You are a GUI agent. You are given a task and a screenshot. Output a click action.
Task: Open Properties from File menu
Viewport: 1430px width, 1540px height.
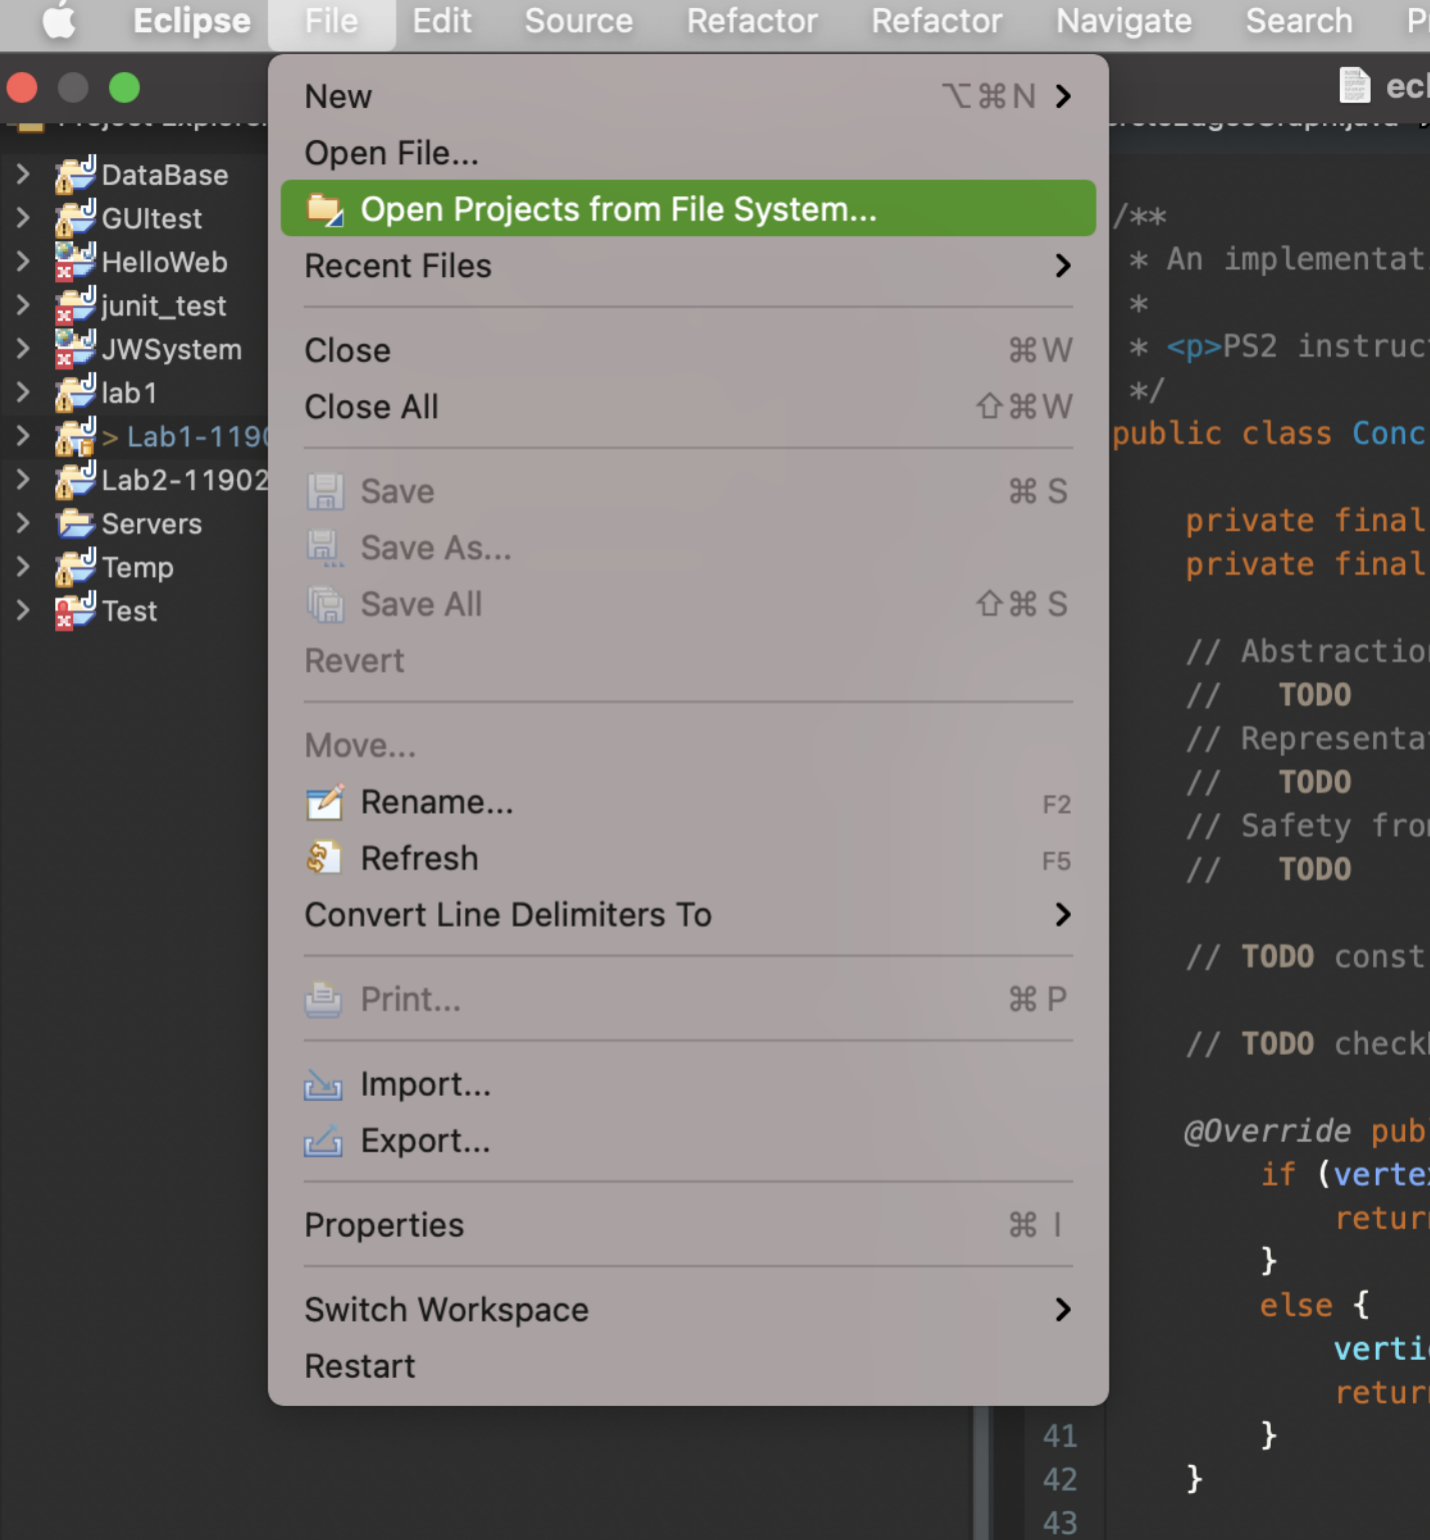click(688, 1226)
